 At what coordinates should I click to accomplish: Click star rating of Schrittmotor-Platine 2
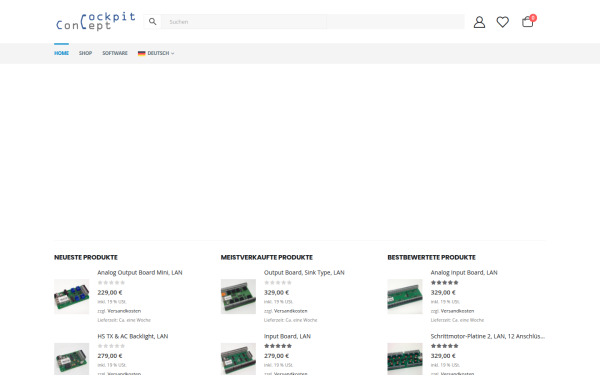[445, 346]
